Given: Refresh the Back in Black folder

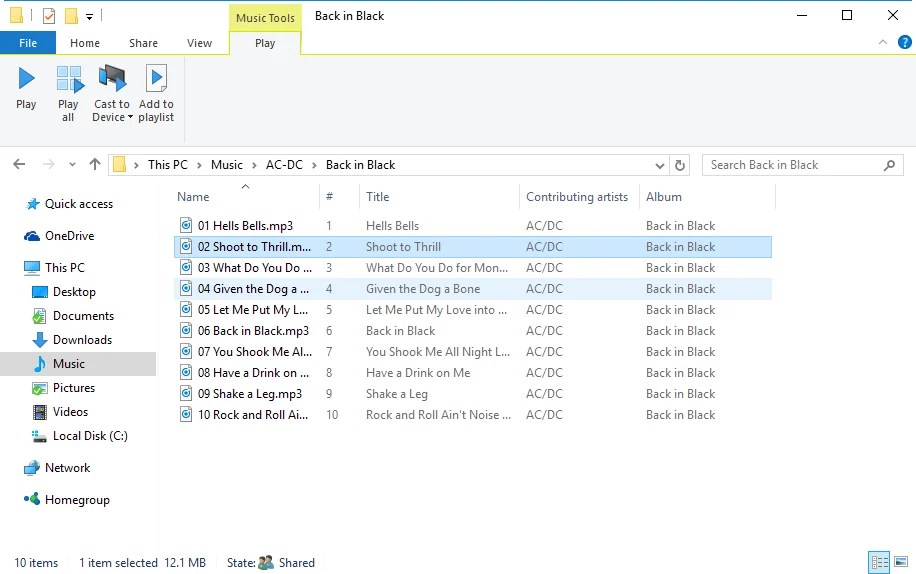Looking at the screenshot, I should pos(679,165).
